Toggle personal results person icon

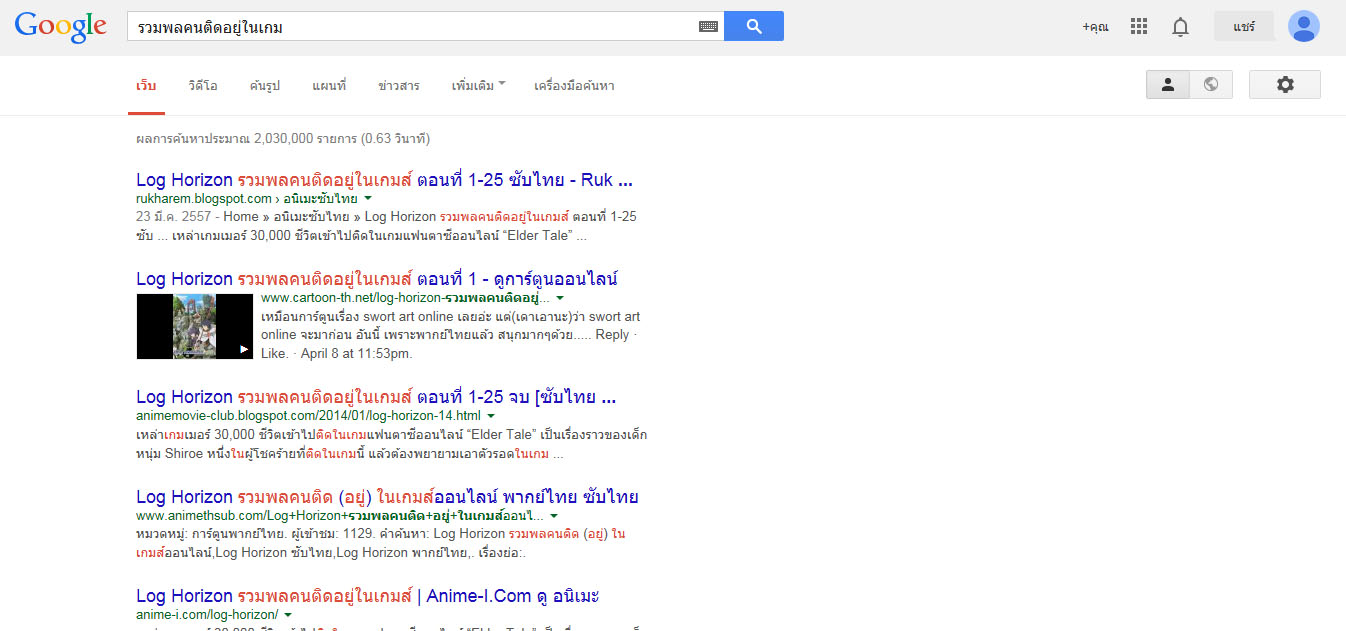[x=1167, y=85]
